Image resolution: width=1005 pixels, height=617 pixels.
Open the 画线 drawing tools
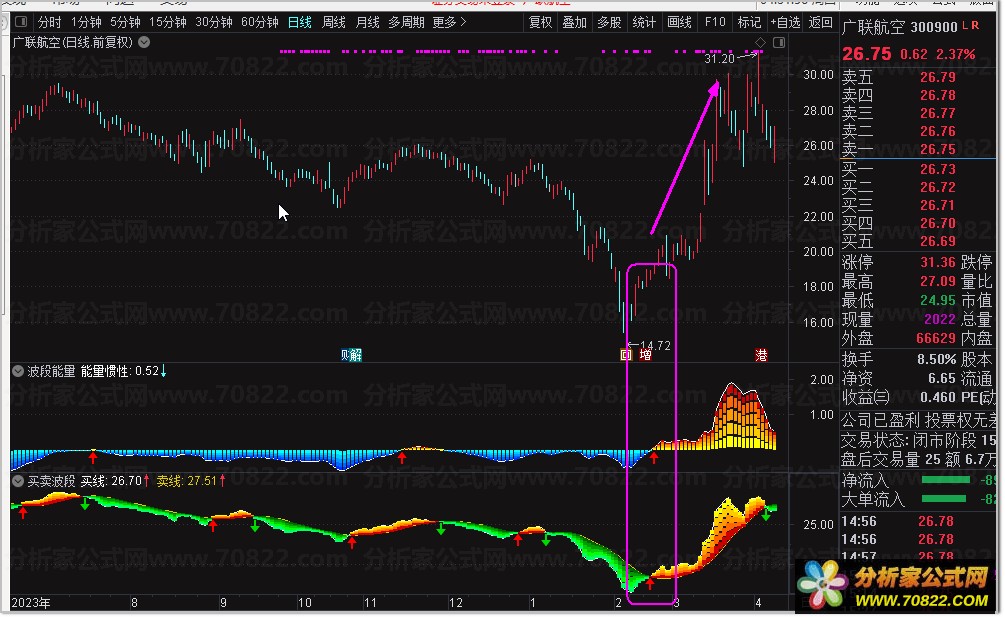679,22
